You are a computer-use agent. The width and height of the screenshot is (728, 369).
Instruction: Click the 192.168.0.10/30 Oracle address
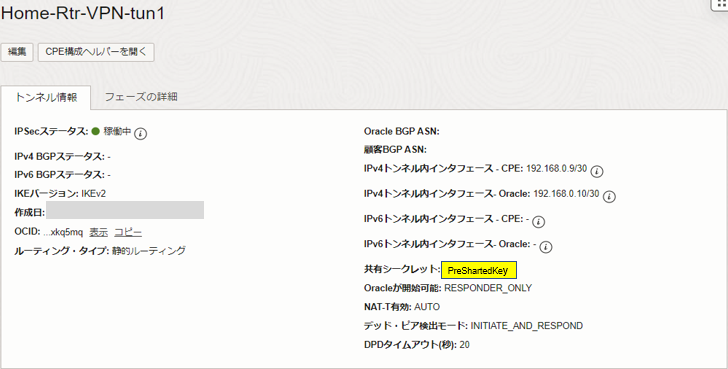pyautogui.click(x=566, y=194)
